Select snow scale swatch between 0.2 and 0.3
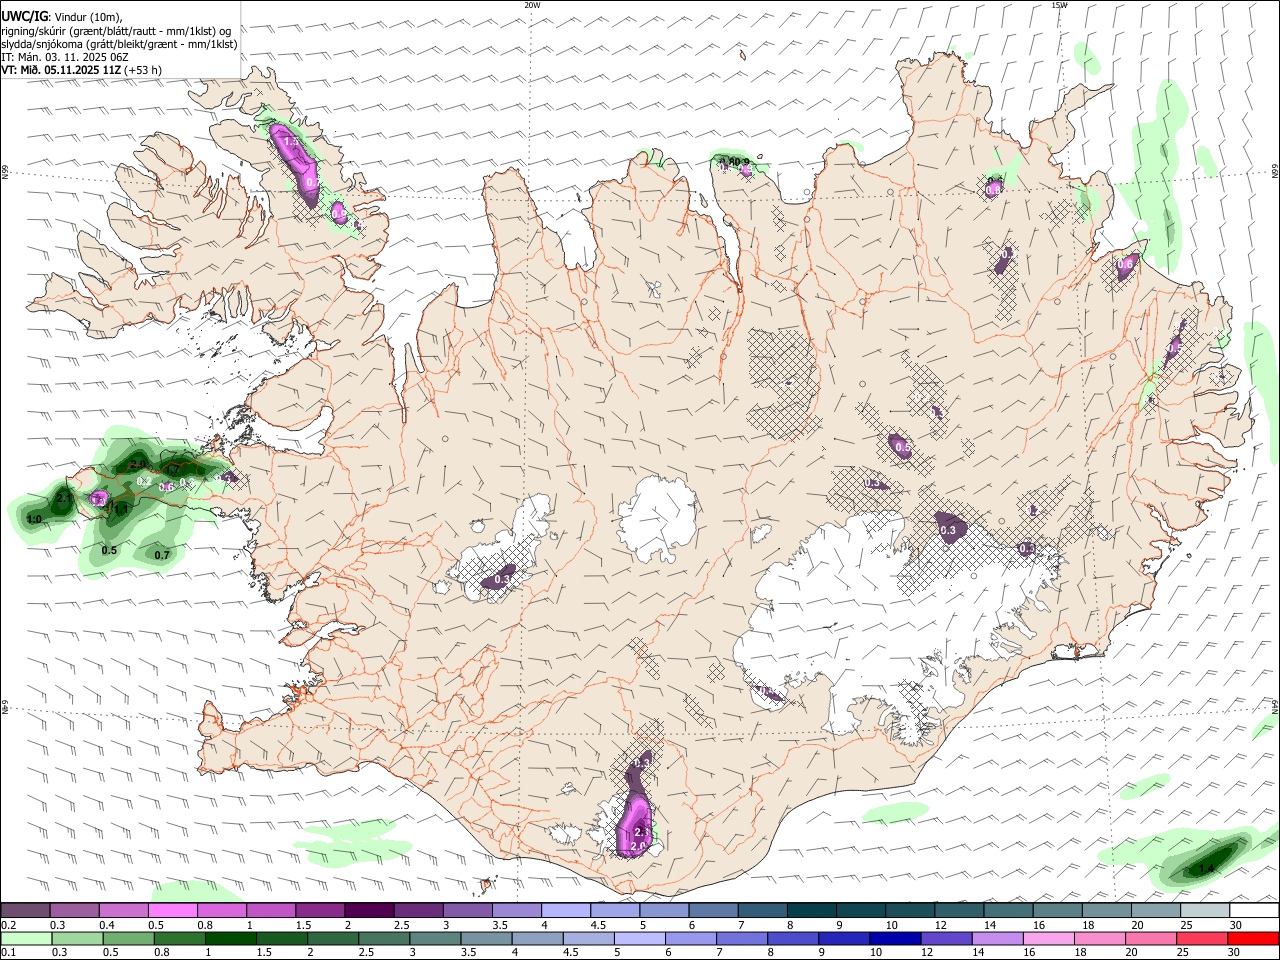Viewport: 1280px width, 960px height. coord(25,910)
